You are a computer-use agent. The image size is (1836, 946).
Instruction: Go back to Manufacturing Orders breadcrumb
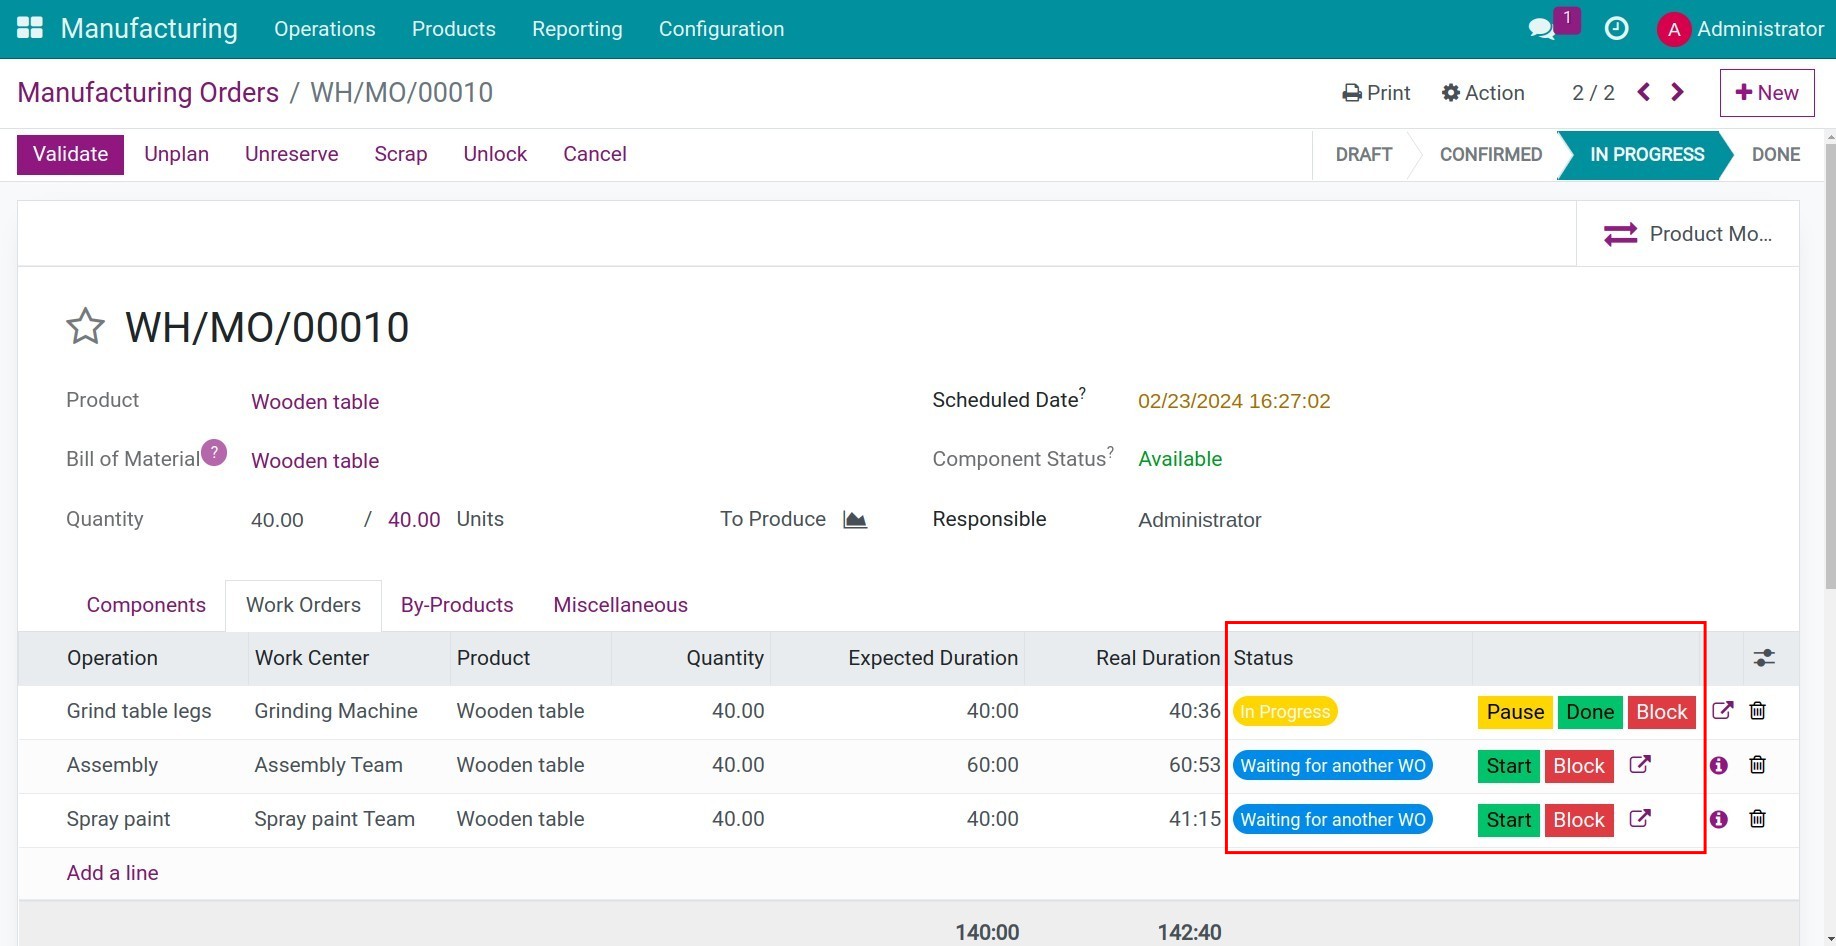148,92
